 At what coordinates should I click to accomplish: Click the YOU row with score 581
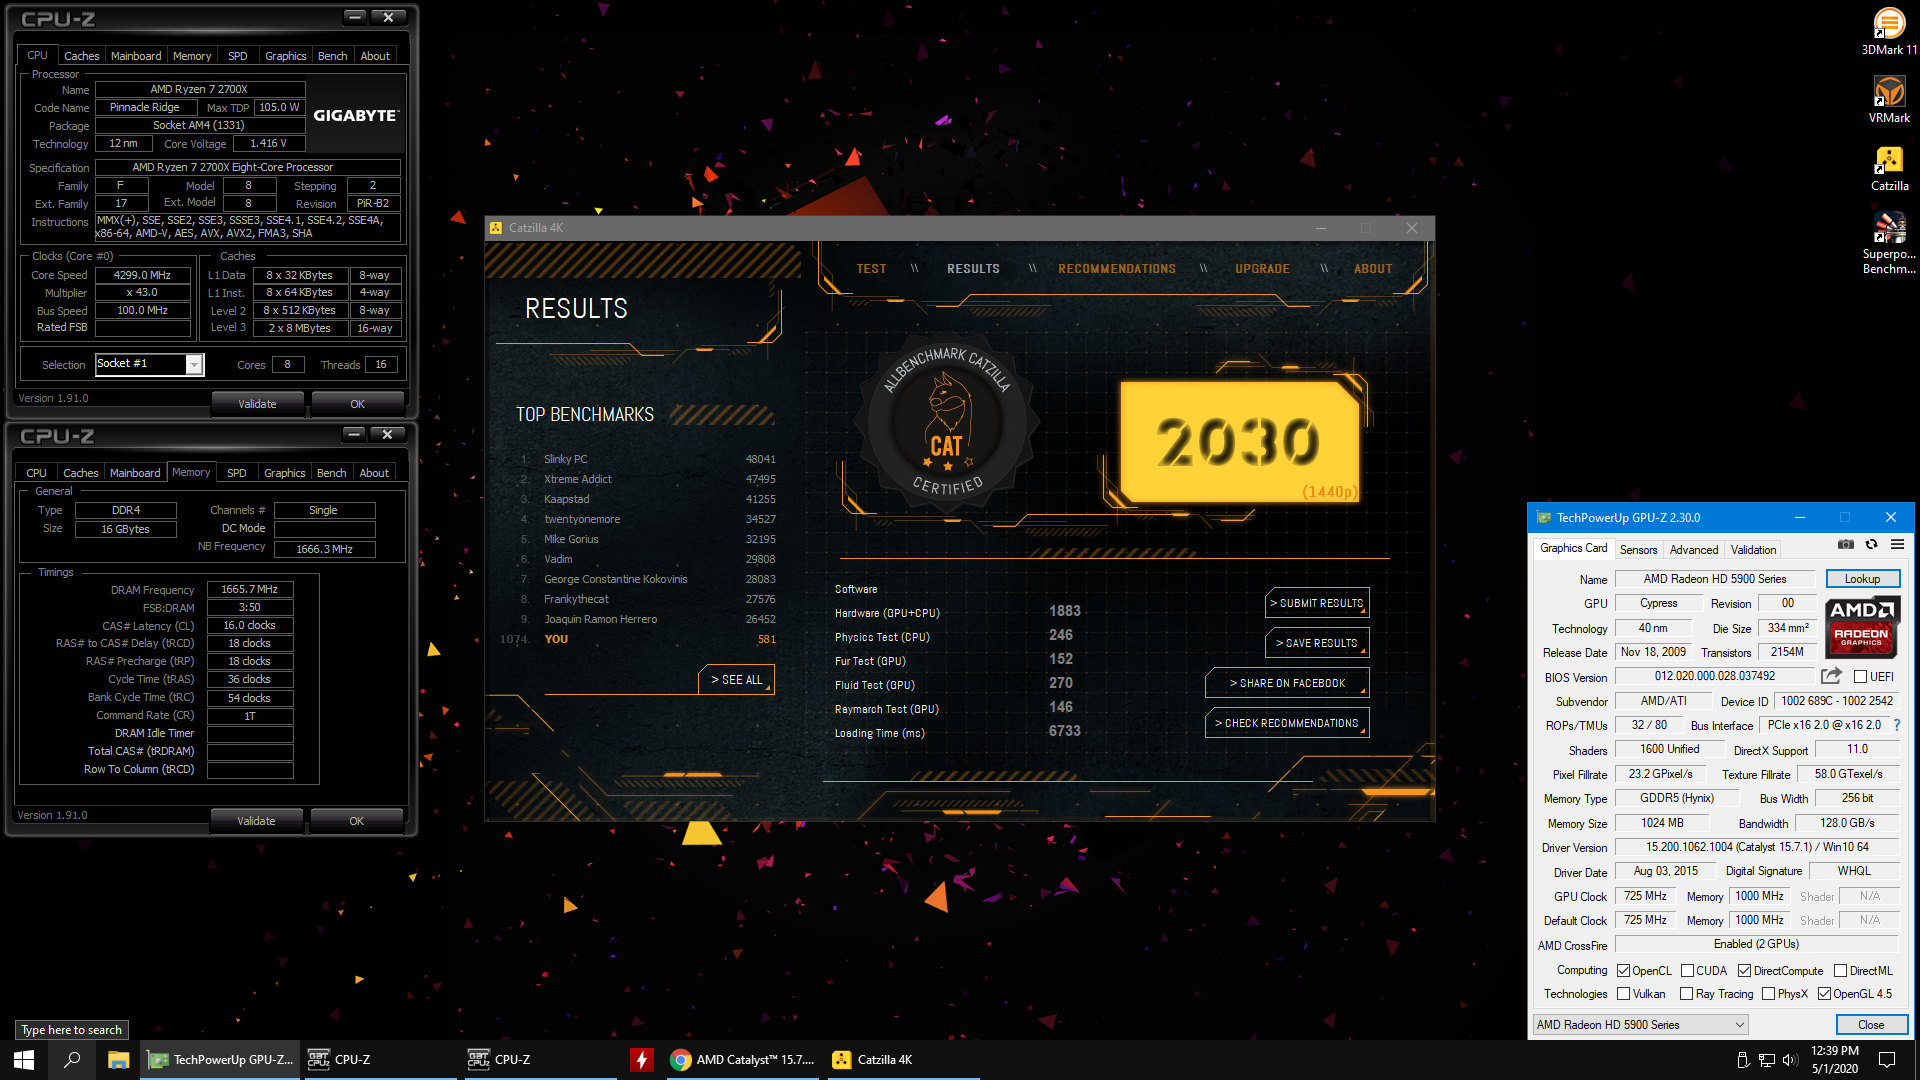[x=639, y=639]
